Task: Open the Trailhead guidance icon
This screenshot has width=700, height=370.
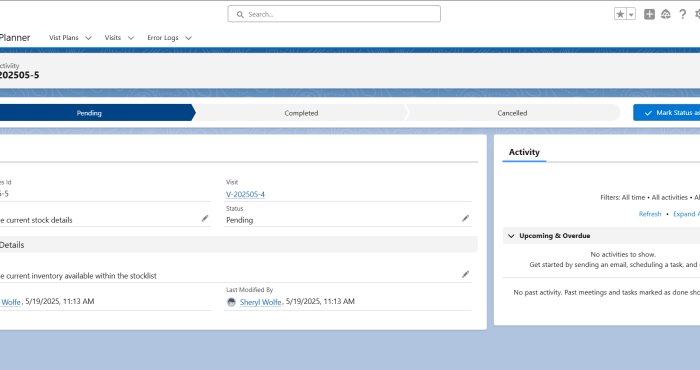Action: (x=666, y=14)
